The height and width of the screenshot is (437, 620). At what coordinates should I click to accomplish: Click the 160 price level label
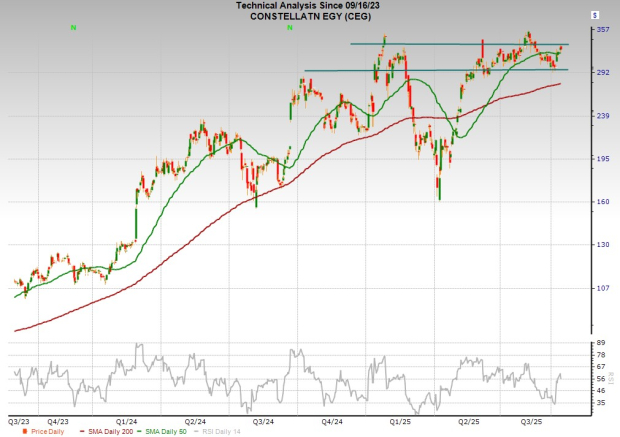(602, 202)
